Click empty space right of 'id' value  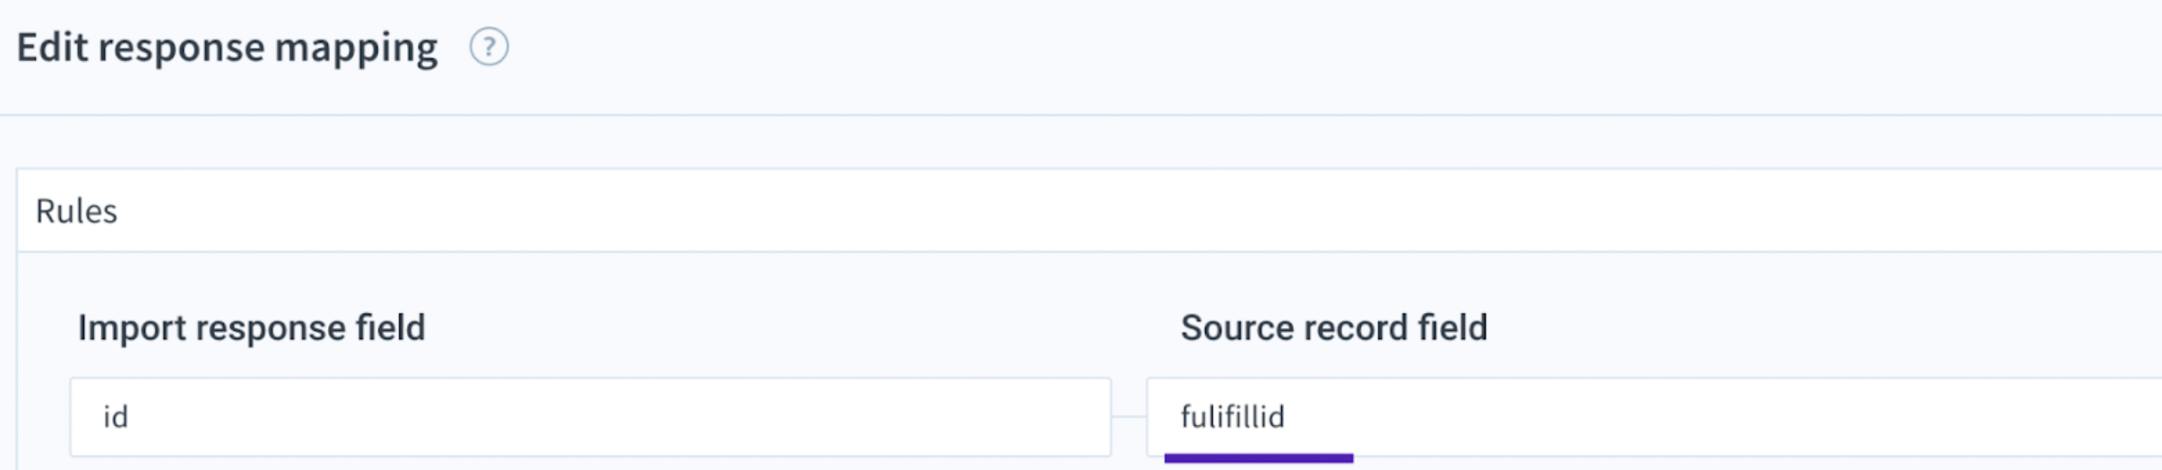pyautogui.click(x=620, y=417)
